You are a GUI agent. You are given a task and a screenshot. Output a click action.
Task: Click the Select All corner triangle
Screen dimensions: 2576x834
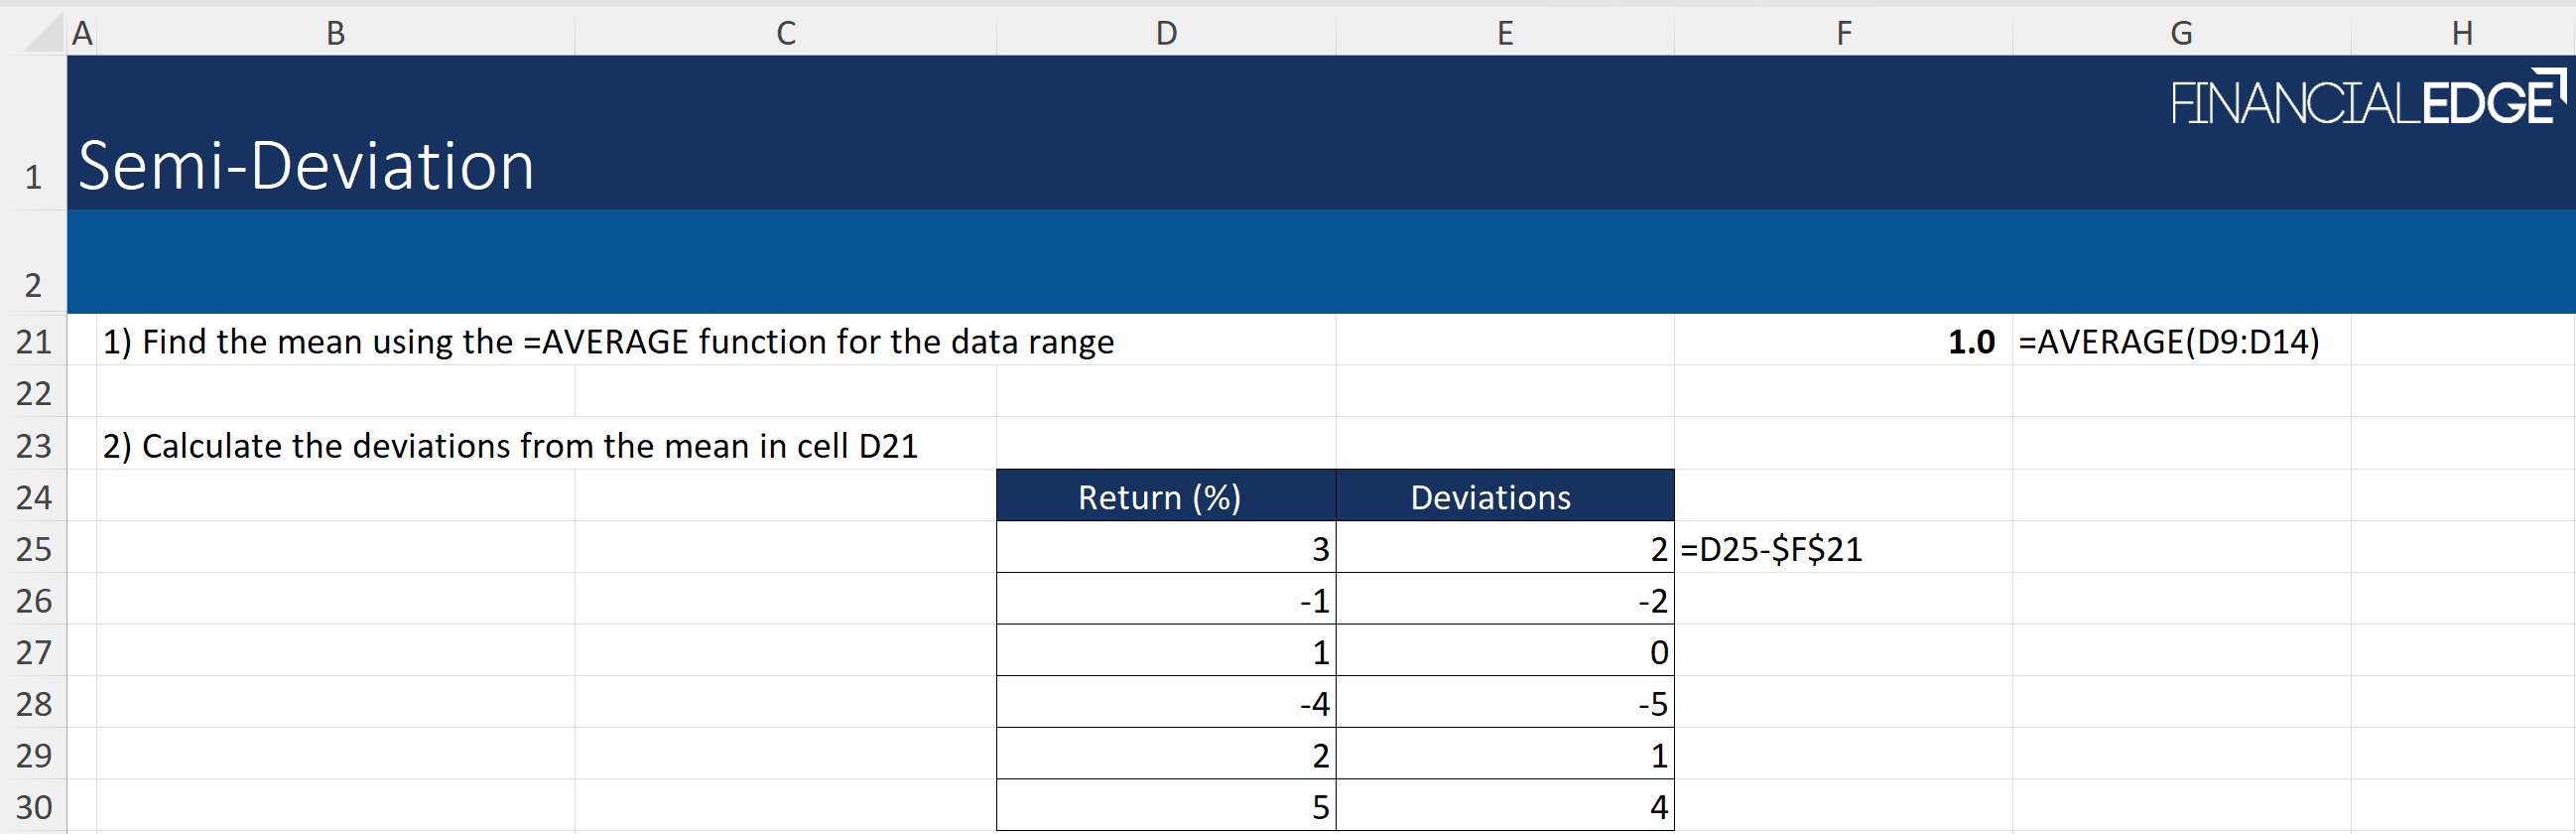44,33
